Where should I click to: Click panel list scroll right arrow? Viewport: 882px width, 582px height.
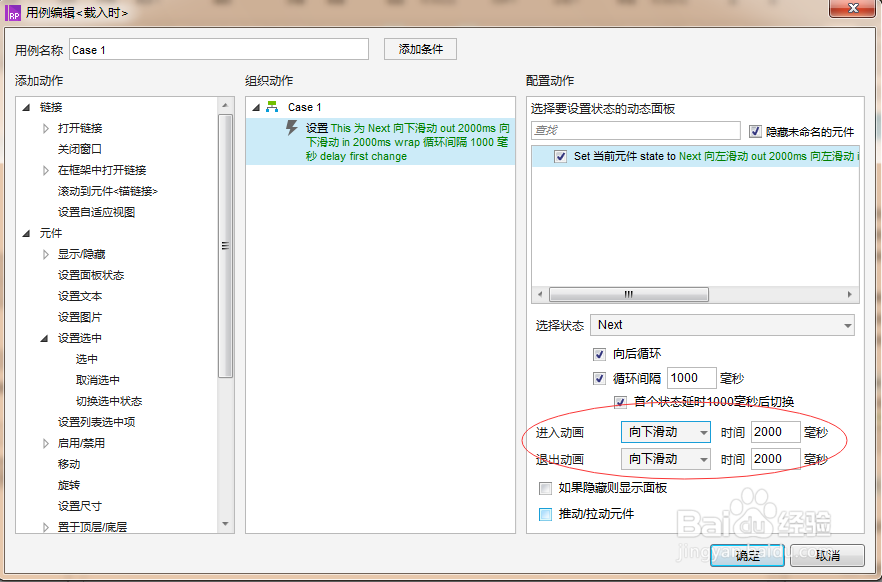point(849,294)
